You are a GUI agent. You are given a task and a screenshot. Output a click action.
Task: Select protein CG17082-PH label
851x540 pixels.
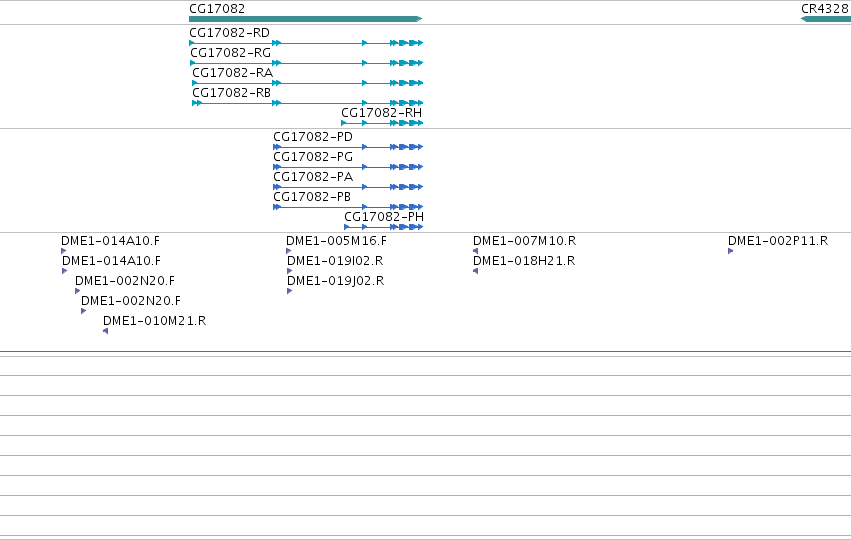384,217
